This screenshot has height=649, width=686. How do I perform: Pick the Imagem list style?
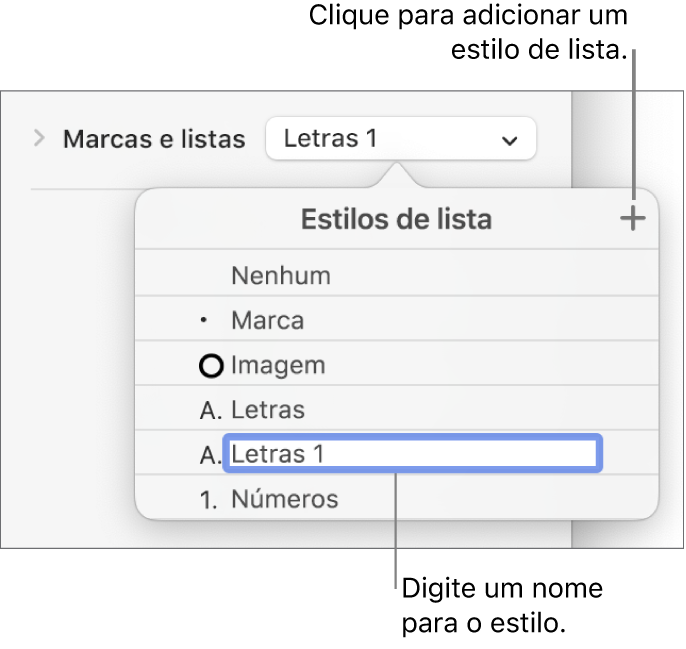click(278, 366)
